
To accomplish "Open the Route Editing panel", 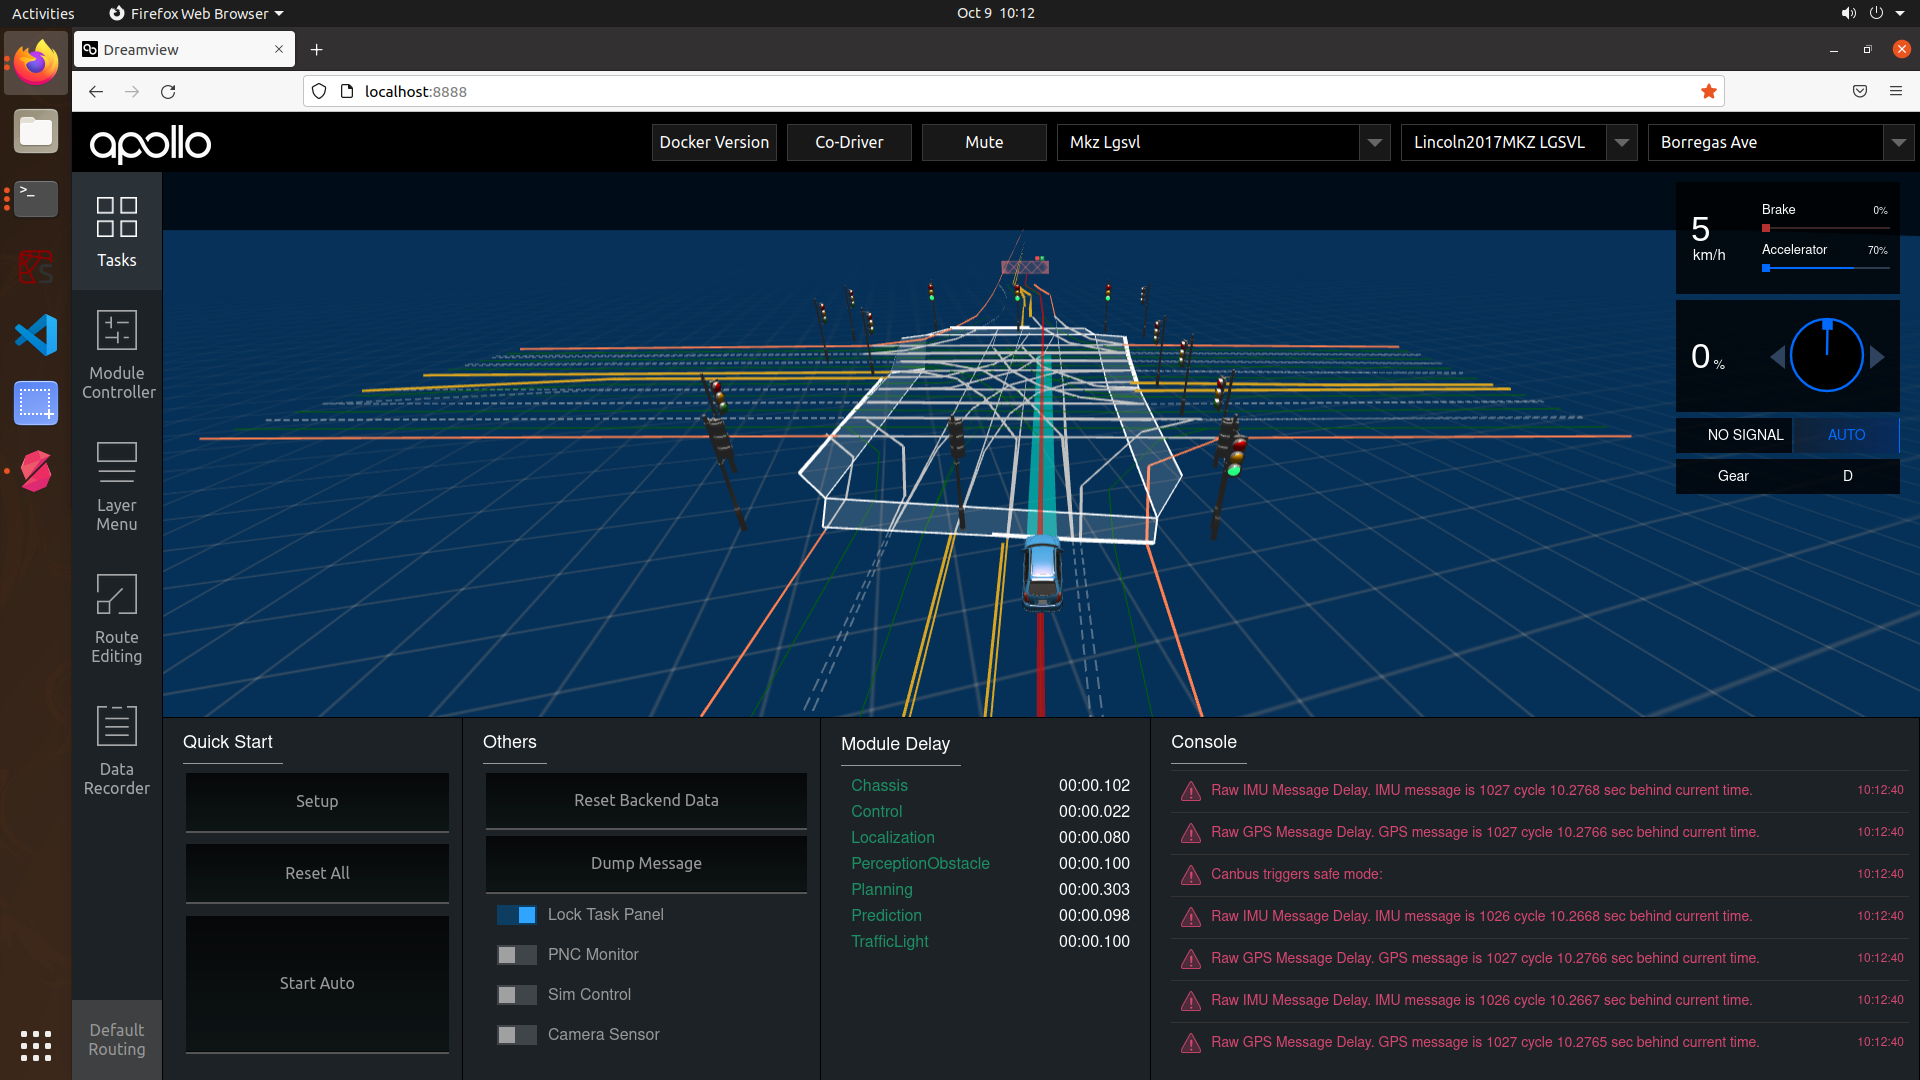I will (117, 619).
